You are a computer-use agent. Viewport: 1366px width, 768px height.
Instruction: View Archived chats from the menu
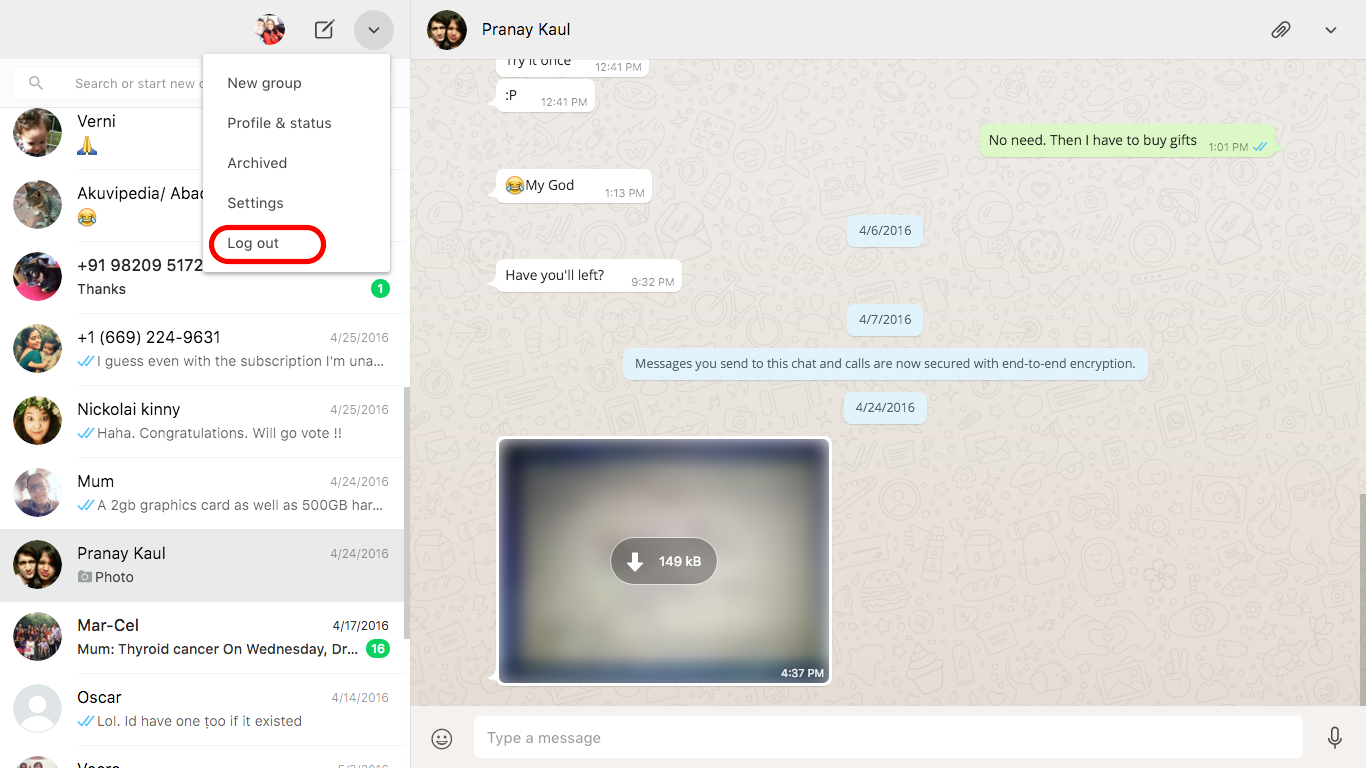pos(257,162)
